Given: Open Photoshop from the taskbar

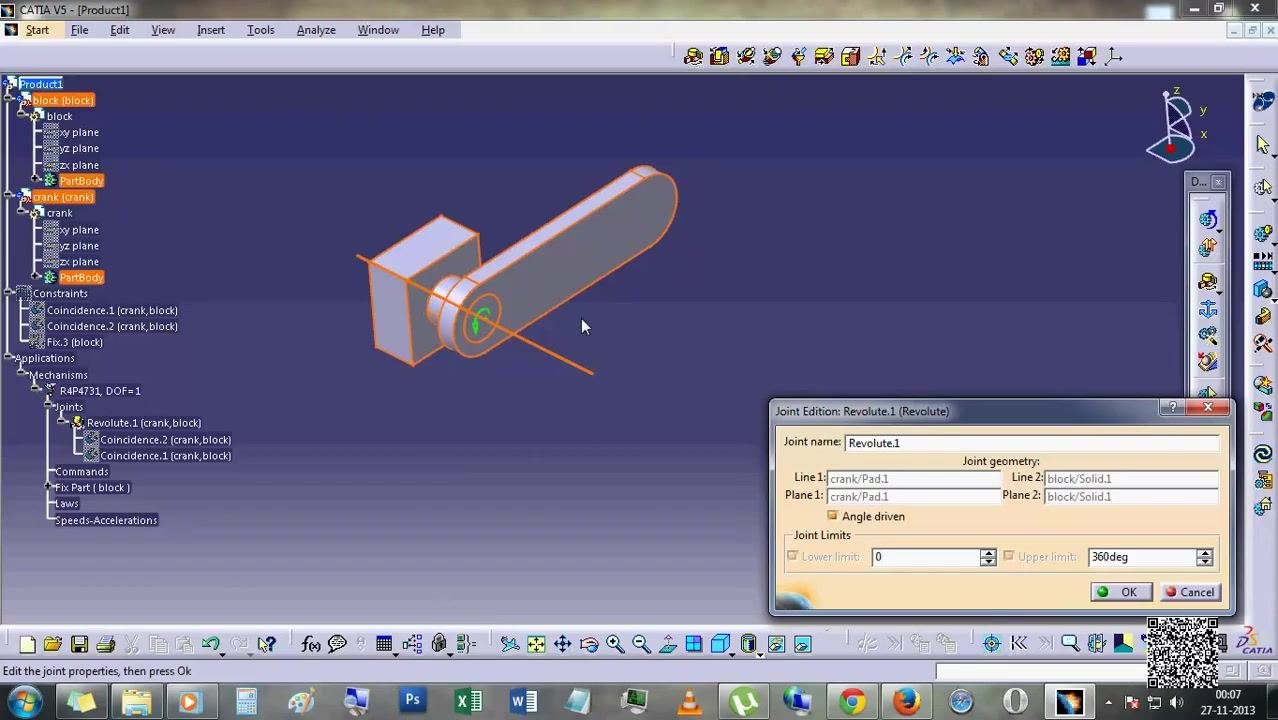Looking at the screenshot, I should 412,702.
